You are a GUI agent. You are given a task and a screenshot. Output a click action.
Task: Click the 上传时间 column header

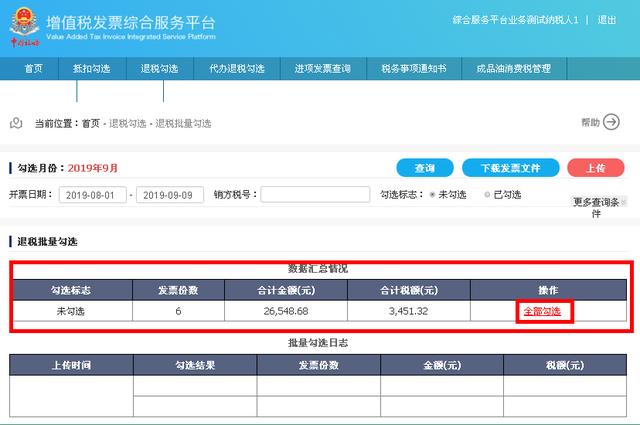point(71,365)
